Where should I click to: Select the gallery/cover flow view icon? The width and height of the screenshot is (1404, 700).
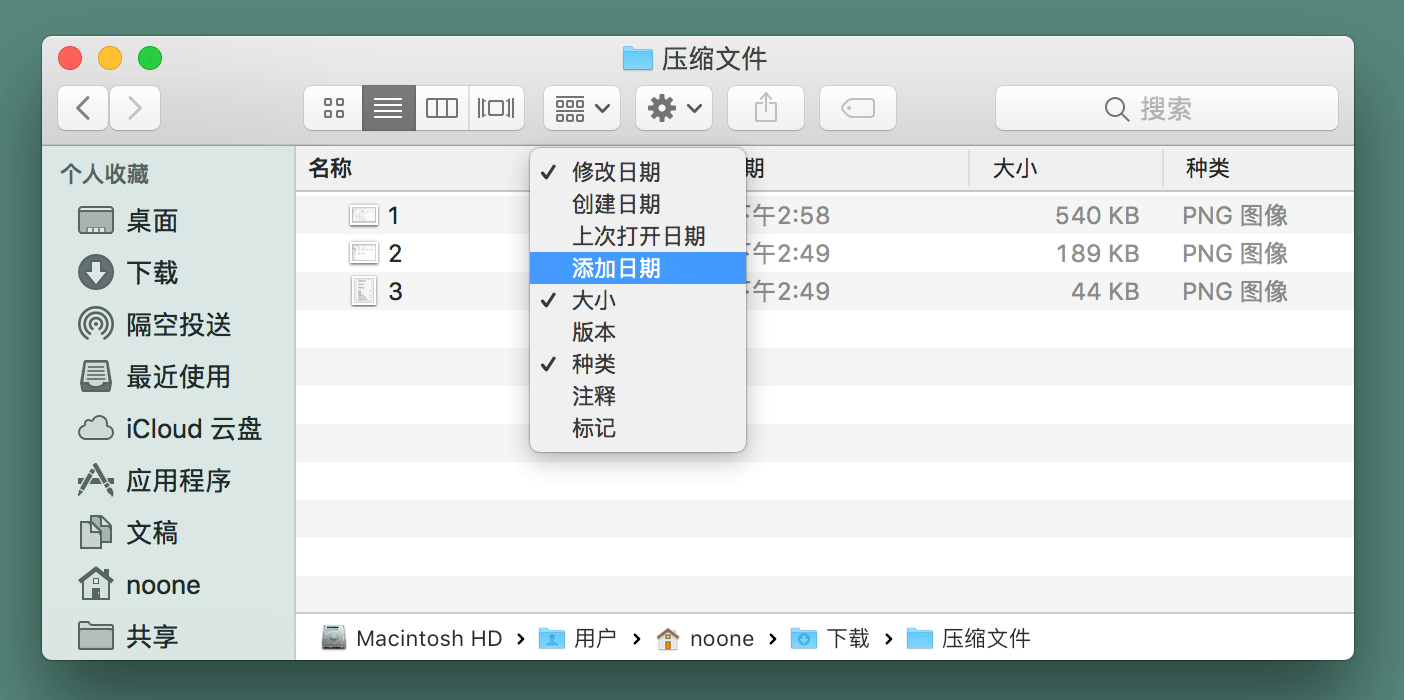click(x=496, y=108)
